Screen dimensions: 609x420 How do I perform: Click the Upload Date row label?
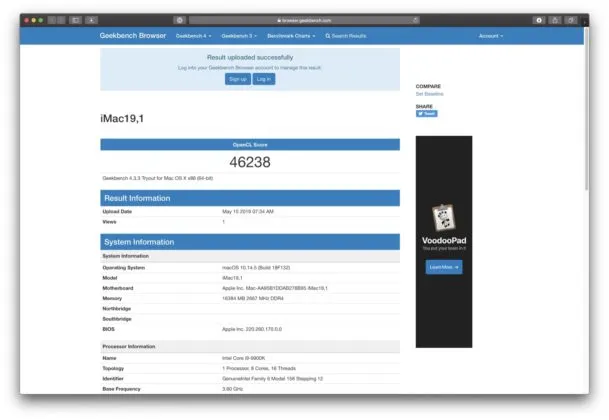[x=117, y=211]
